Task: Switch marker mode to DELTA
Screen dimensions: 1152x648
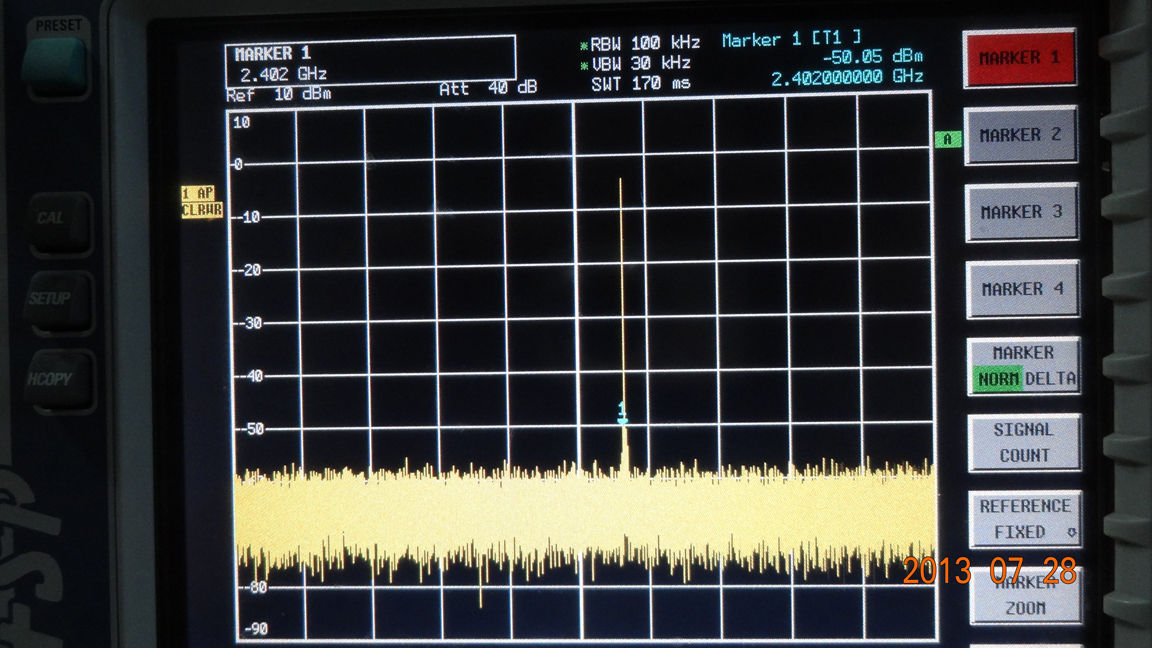Action: click(1051, 379)
